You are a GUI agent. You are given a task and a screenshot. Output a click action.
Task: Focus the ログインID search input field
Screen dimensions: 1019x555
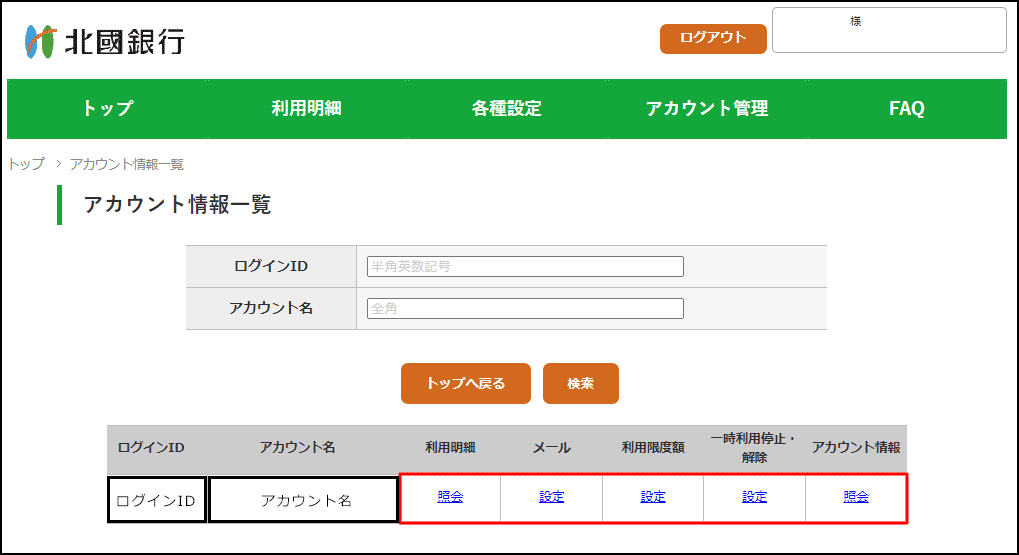pos(525,266)
